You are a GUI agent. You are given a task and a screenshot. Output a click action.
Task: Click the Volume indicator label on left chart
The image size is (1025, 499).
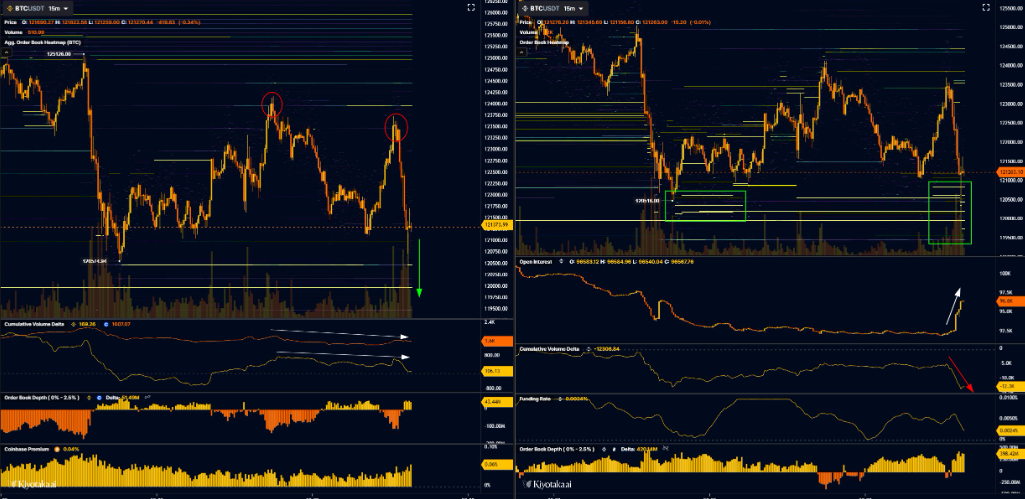coord(13,32)
